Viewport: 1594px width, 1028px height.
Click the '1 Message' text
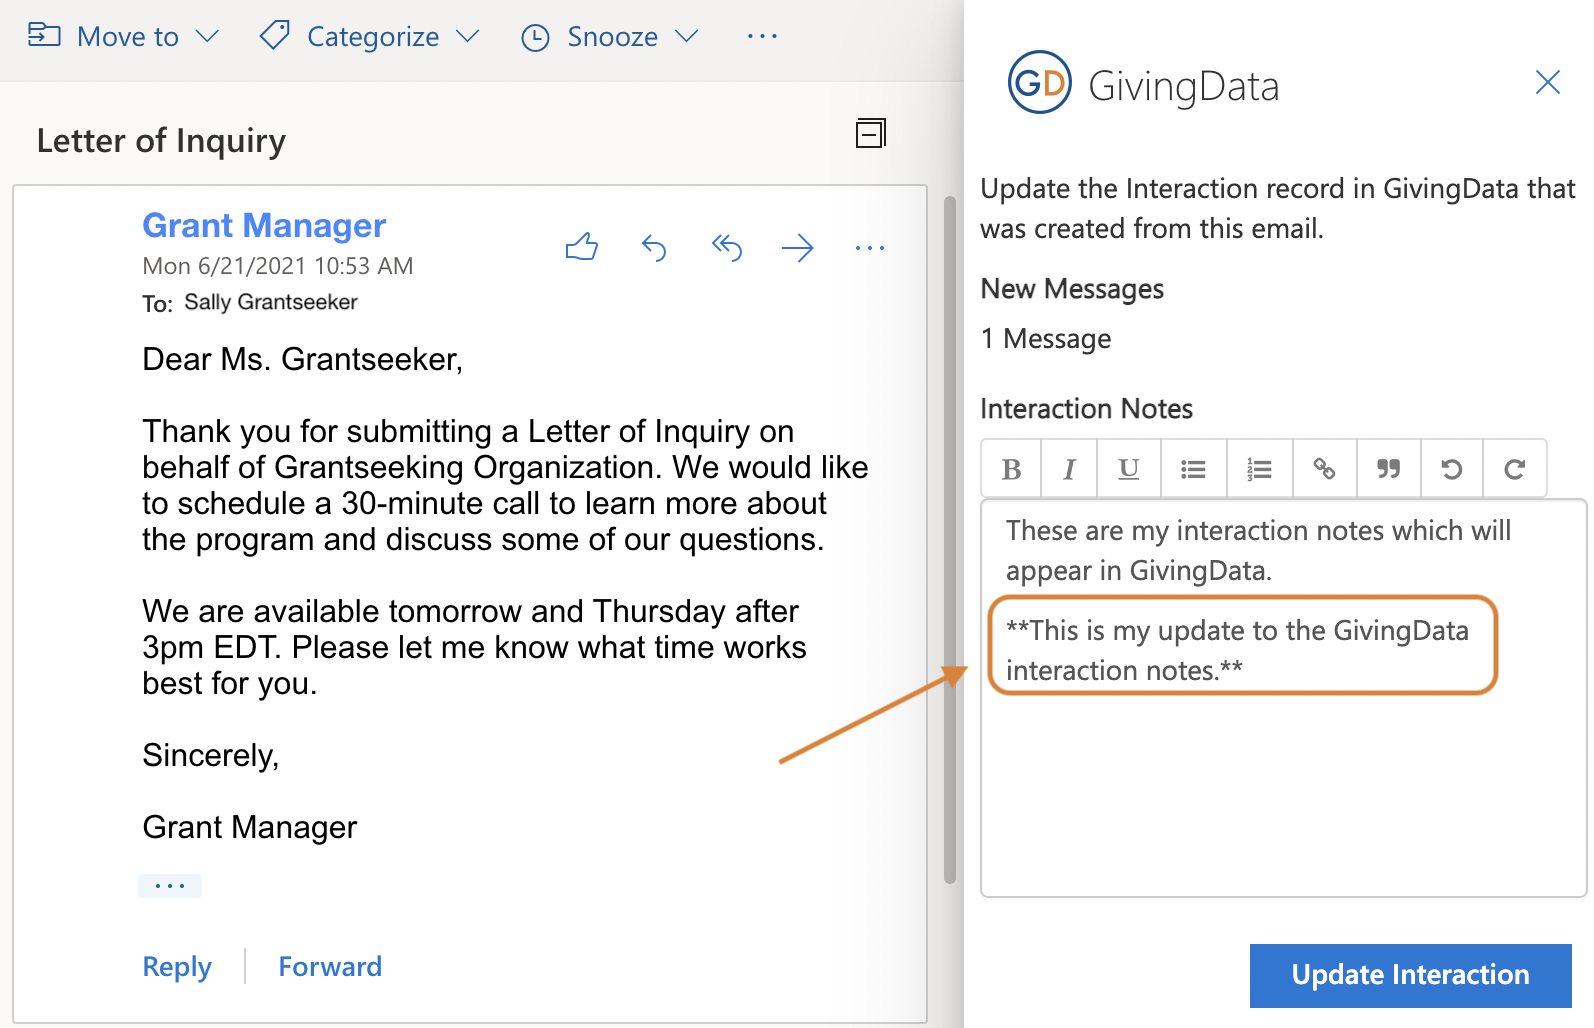click(1045, 339)
